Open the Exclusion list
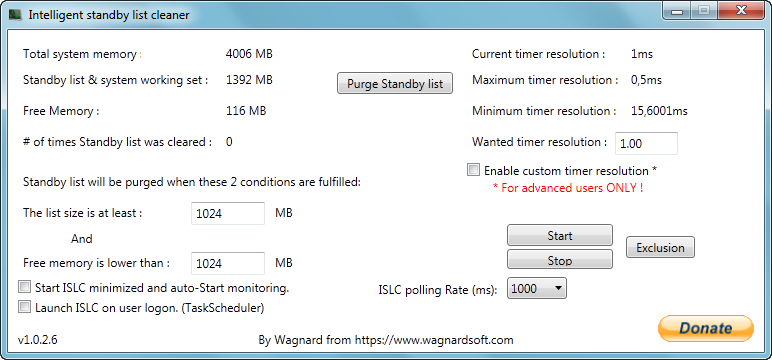This screenshot has height=360, width=772. 660,247
